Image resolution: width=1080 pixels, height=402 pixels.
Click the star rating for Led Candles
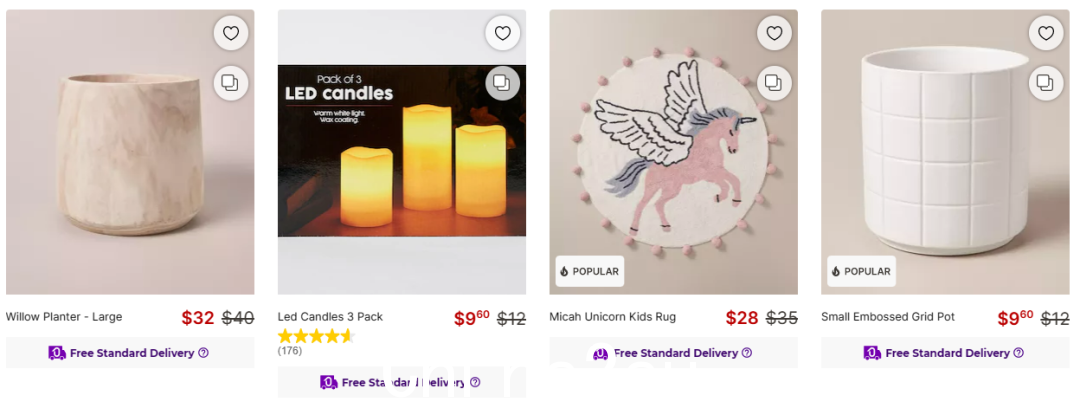[316, 337]
